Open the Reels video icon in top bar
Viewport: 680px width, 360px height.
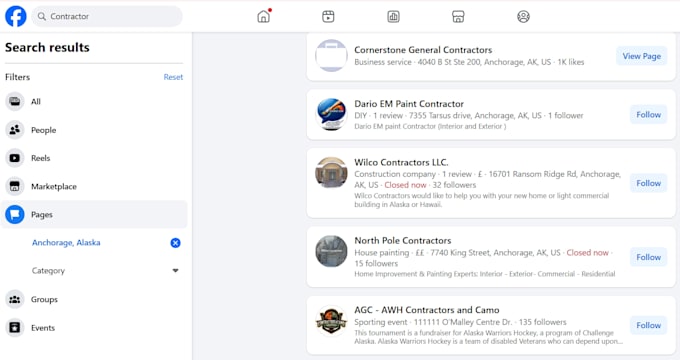click(328, 16)
